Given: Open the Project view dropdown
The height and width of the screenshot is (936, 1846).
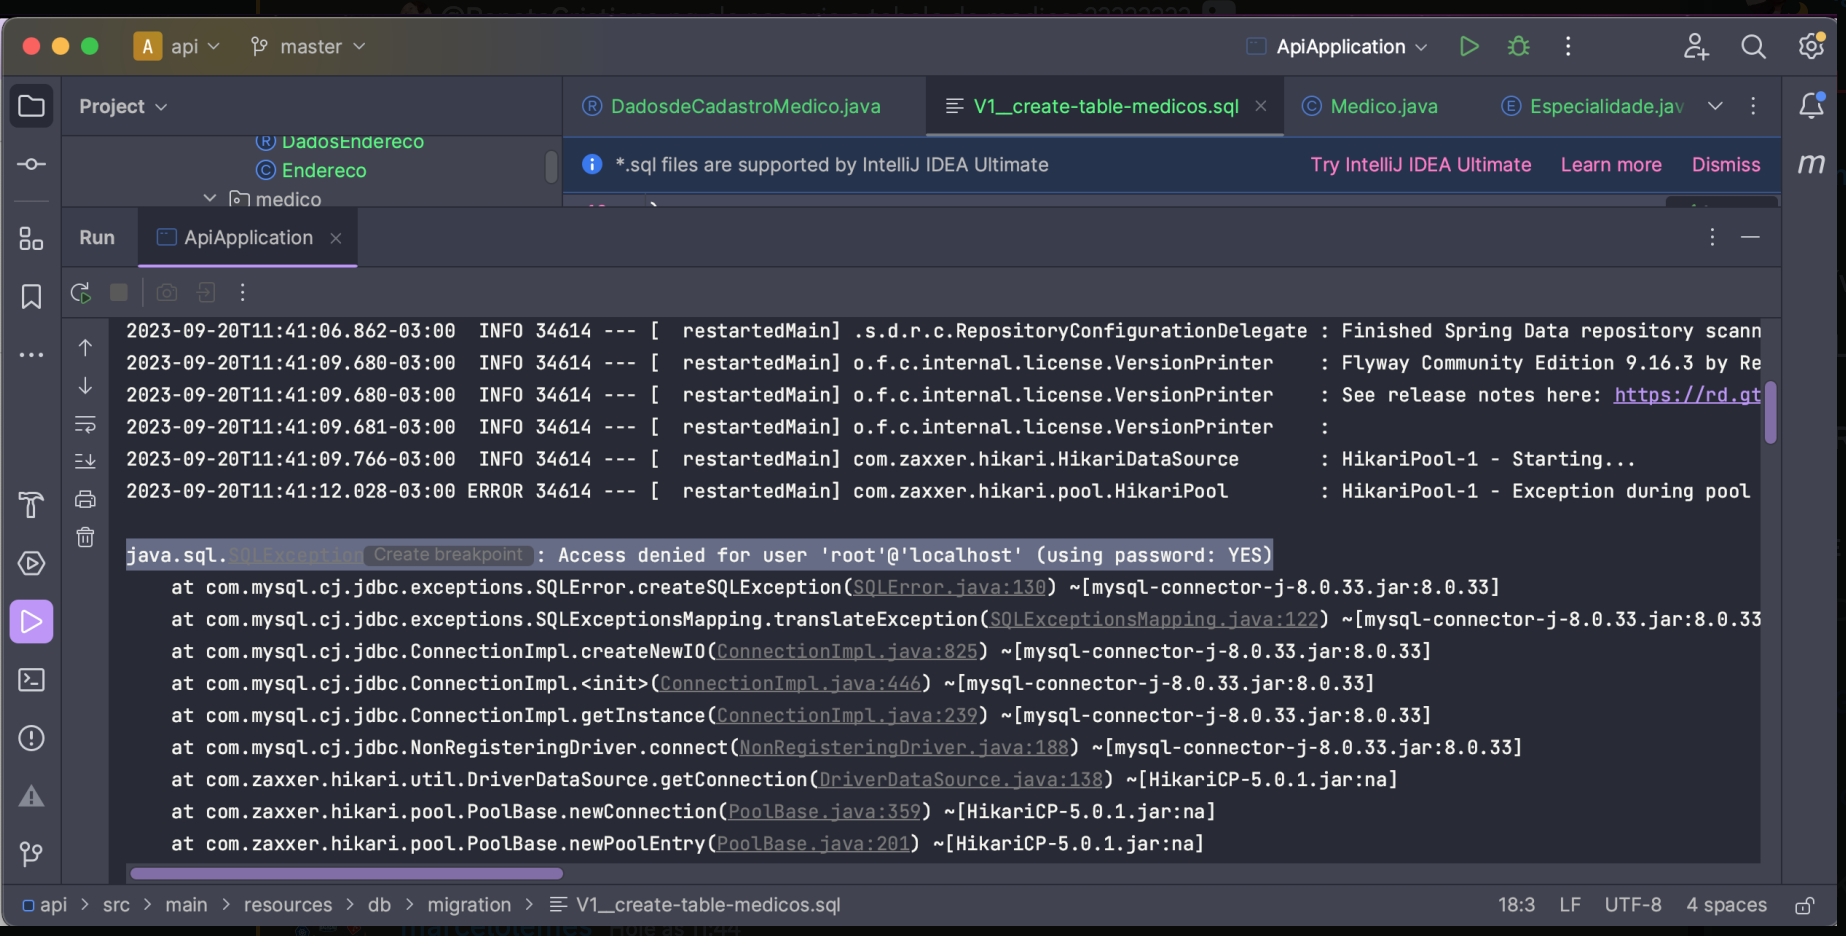Looking at the screenshot, I should [123, 106].
